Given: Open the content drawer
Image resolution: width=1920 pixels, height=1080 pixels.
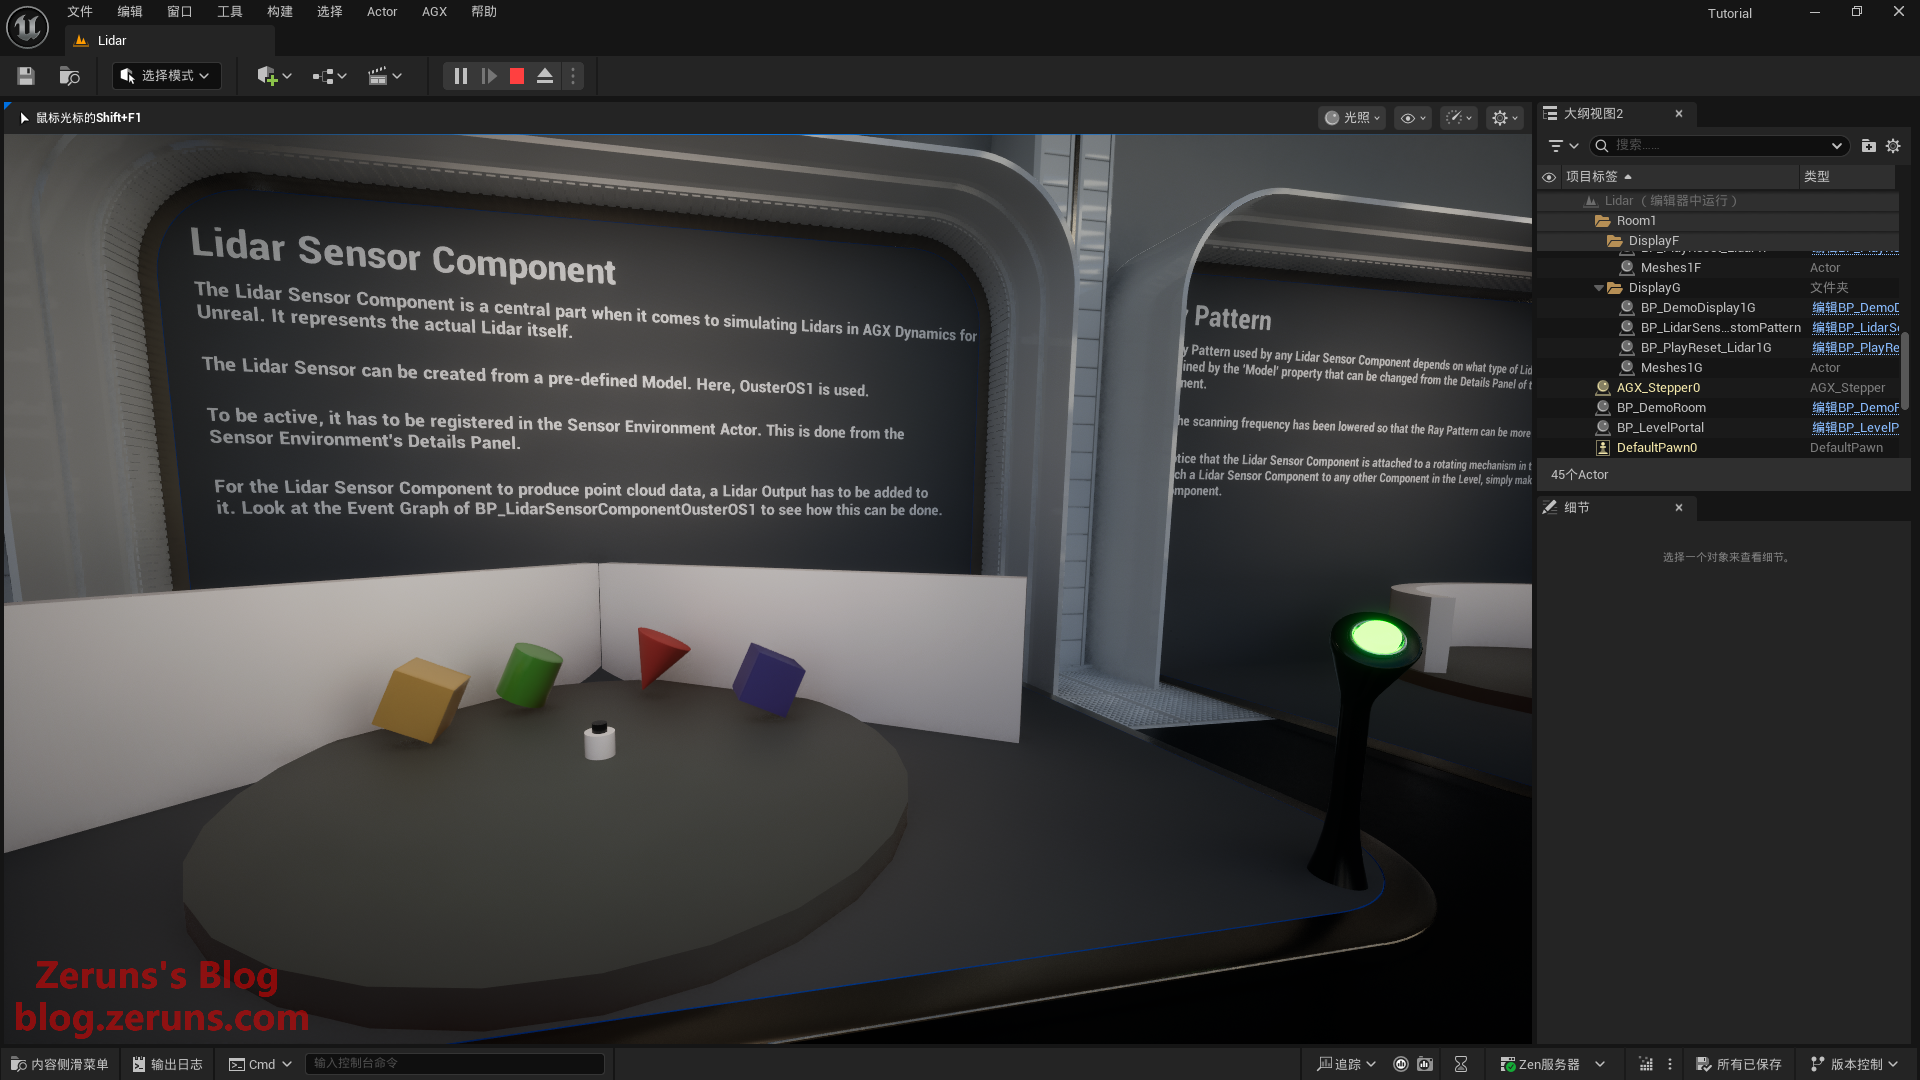Looking at the screenshot, I should point(60,1064).
